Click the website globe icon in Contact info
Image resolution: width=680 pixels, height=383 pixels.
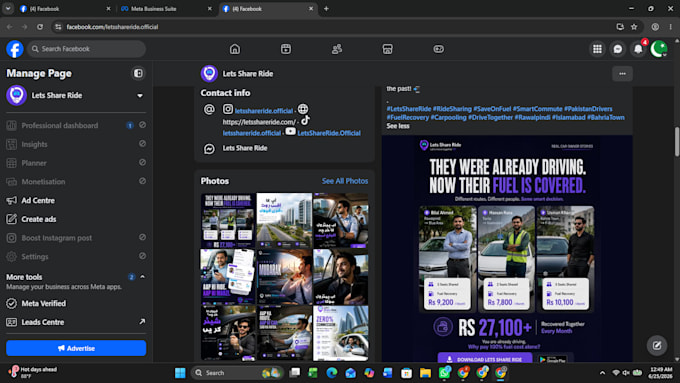pos(303,109)
